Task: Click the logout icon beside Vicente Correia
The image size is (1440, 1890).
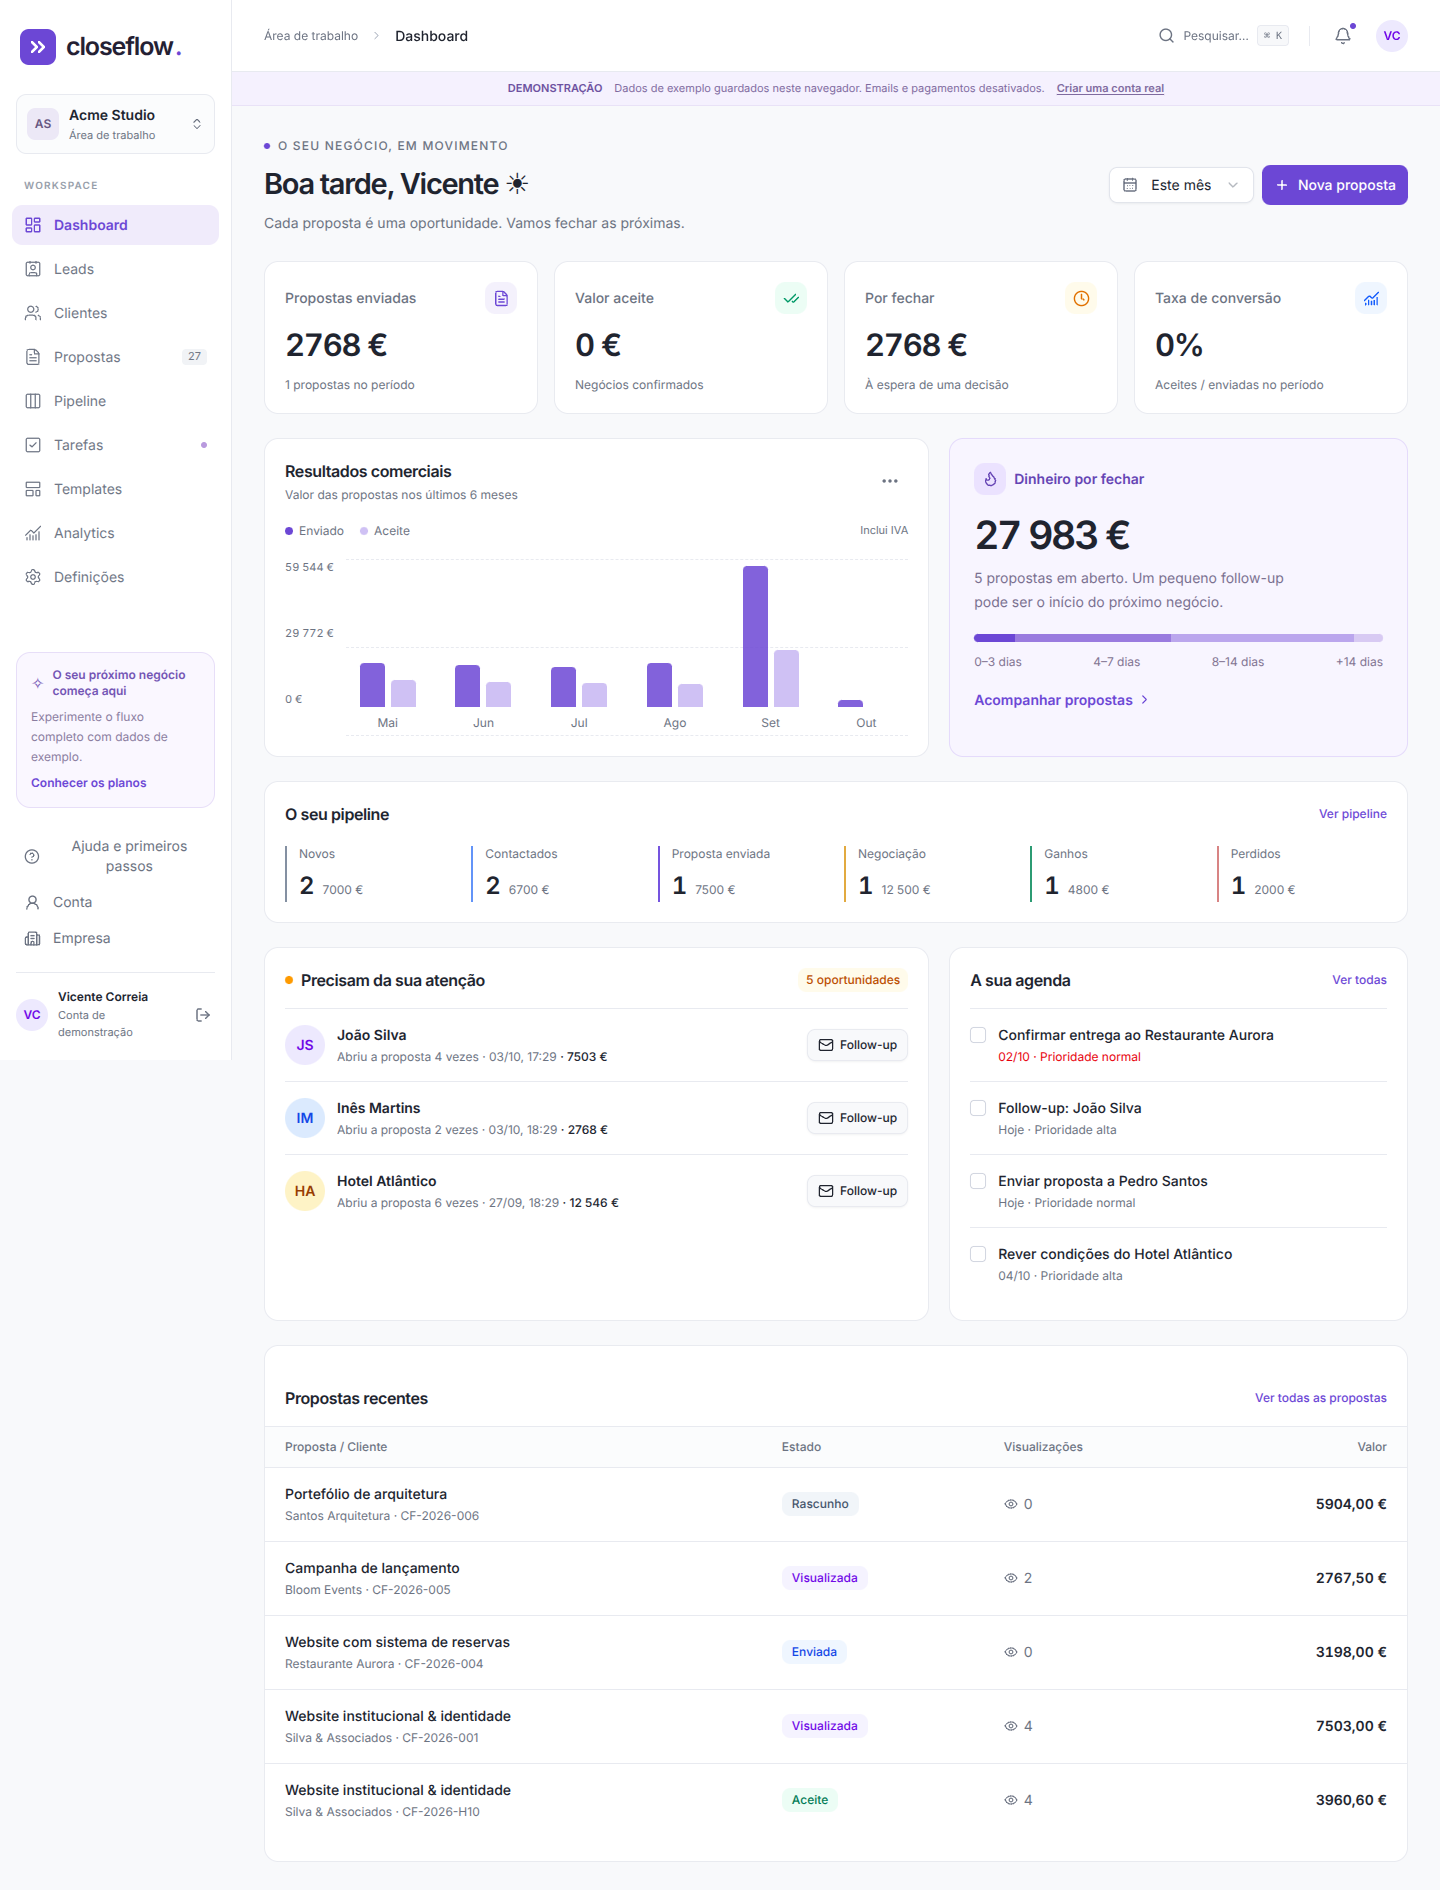Action: pyautogui.click(x=203, y=1015)
